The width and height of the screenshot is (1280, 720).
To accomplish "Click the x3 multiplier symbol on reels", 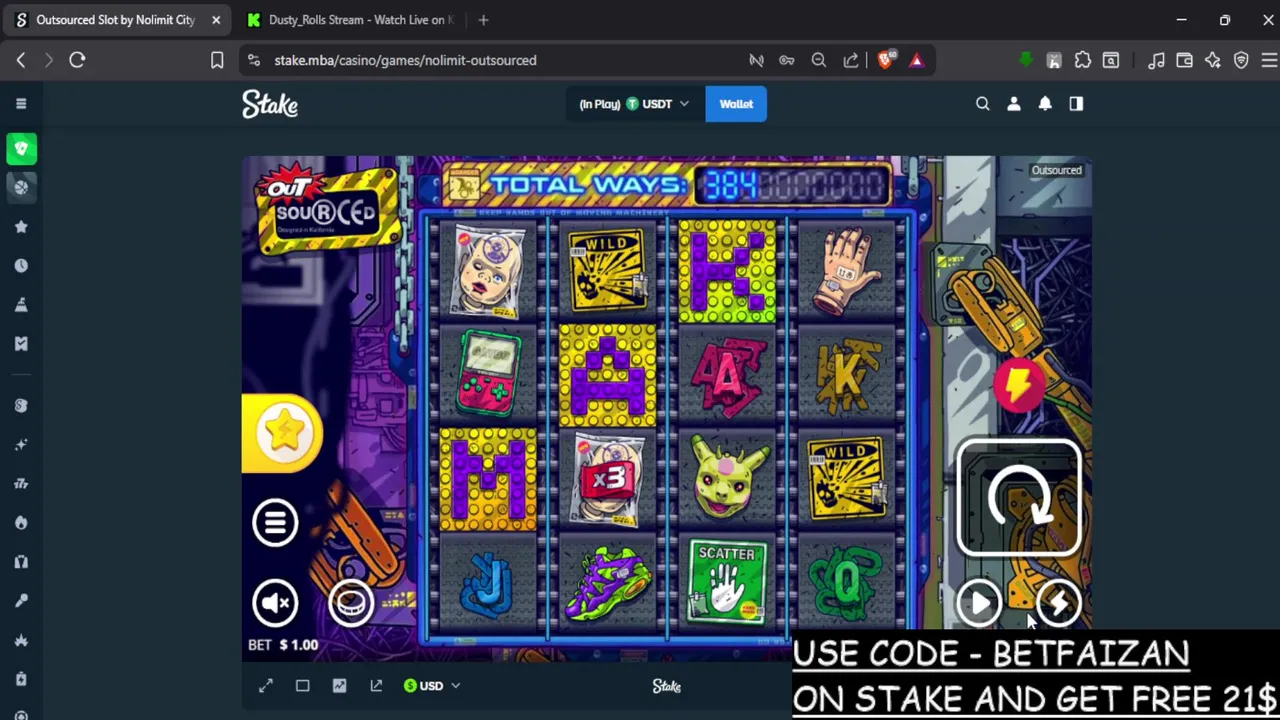I will pyautogui.click(x=608, y=478).
